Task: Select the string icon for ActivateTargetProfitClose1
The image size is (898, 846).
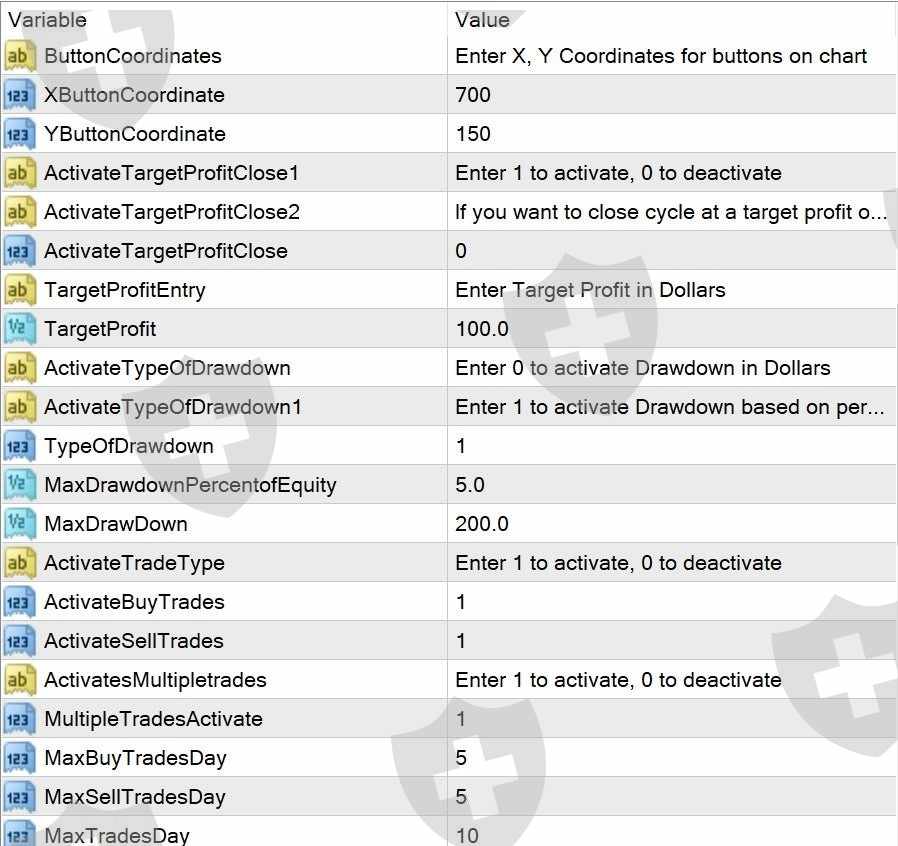Action: point(19,173)
